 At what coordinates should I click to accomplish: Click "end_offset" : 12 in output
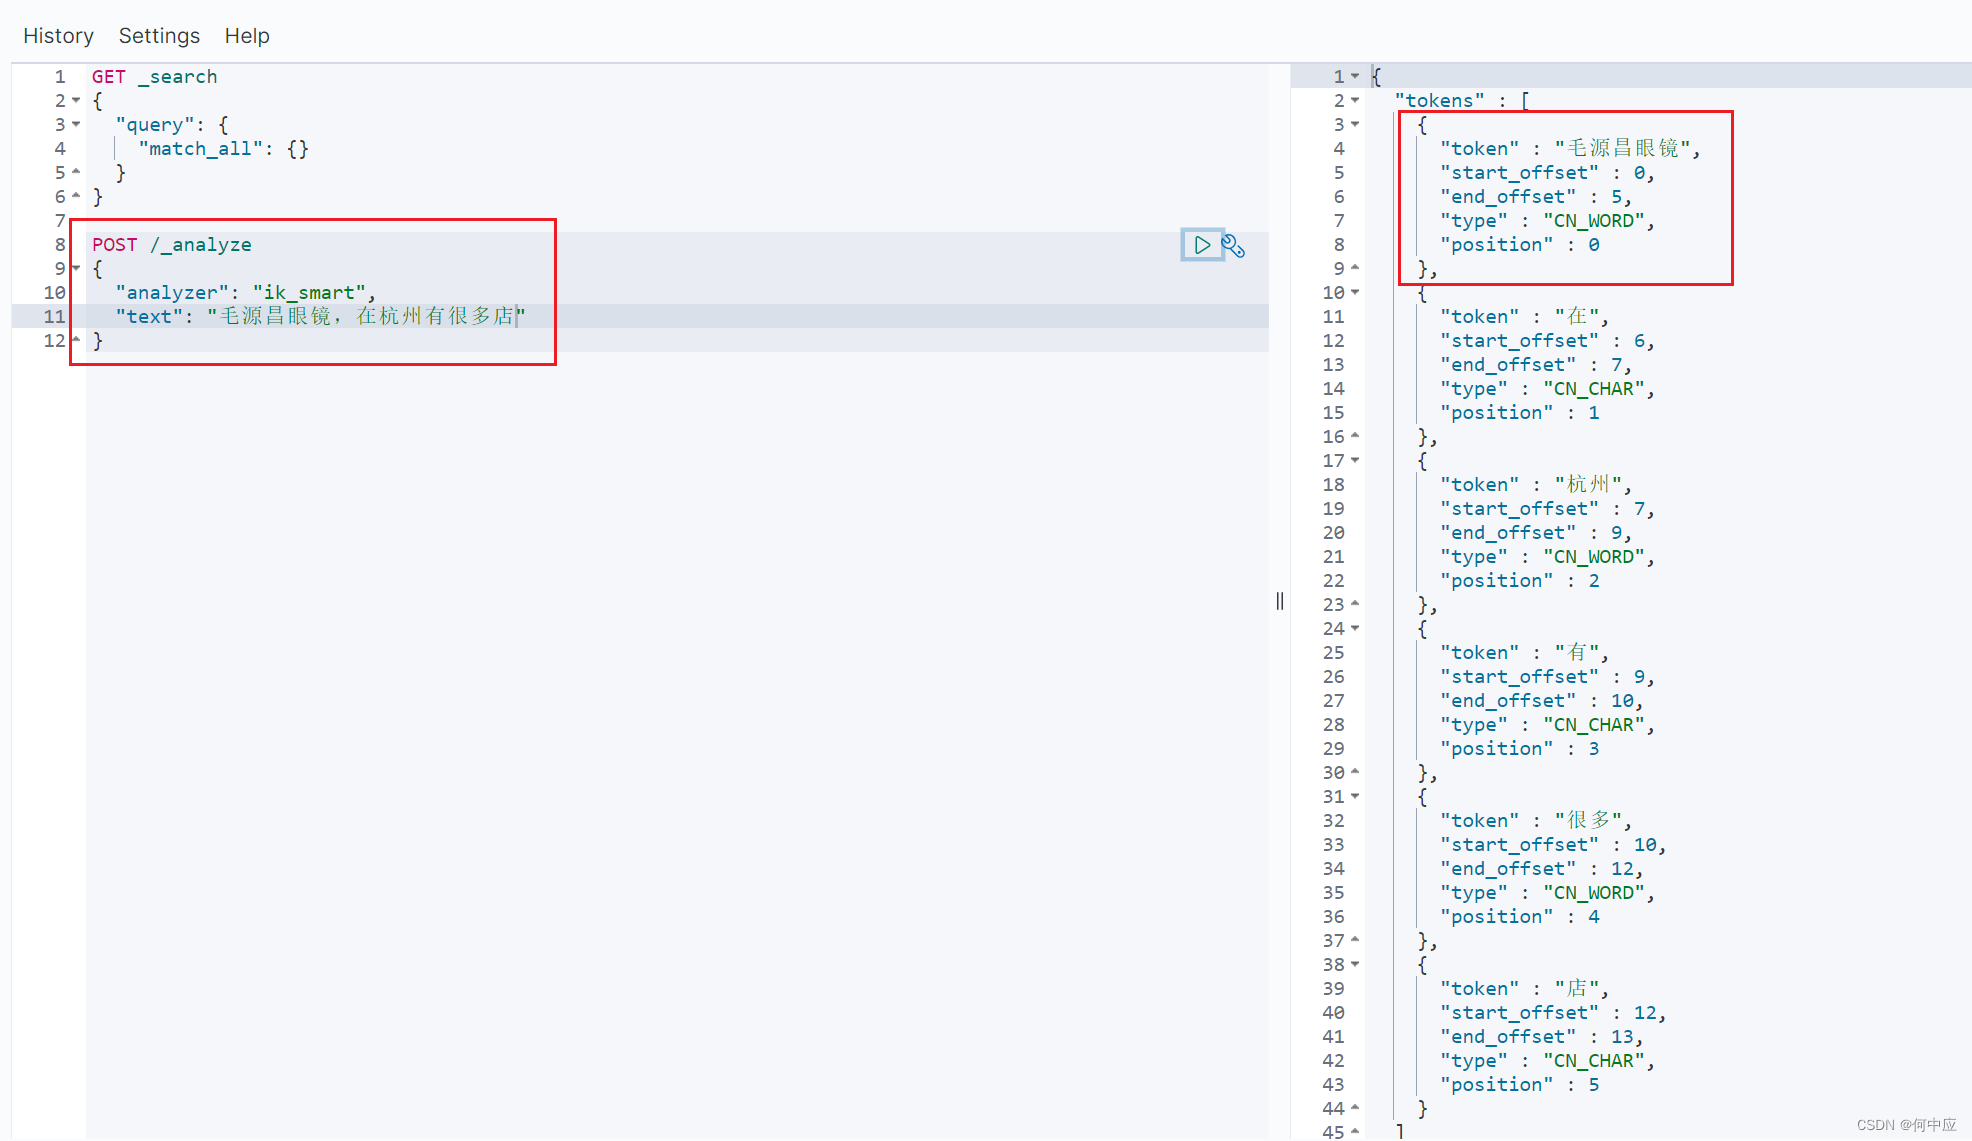(x=1541, y=869)
